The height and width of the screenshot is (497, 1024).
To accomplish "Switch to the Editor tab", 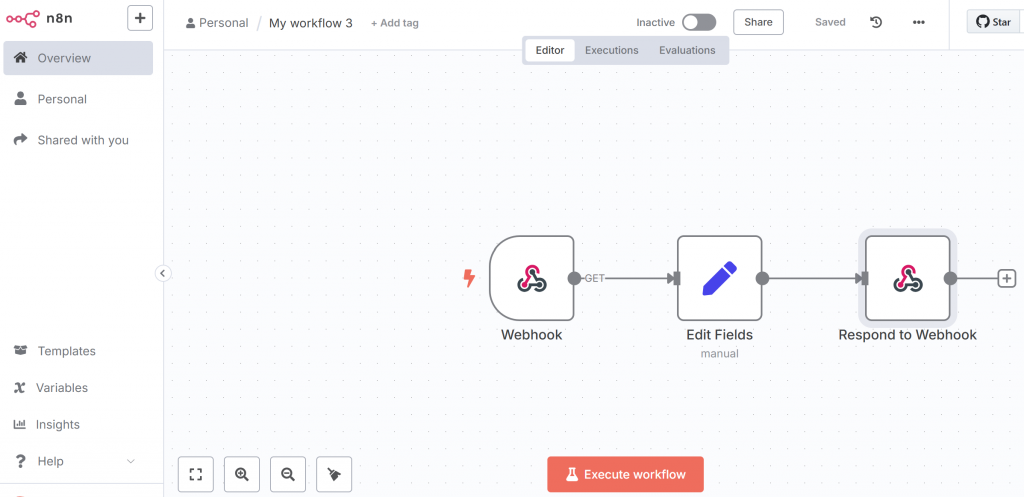I will (x=550, y=50).
